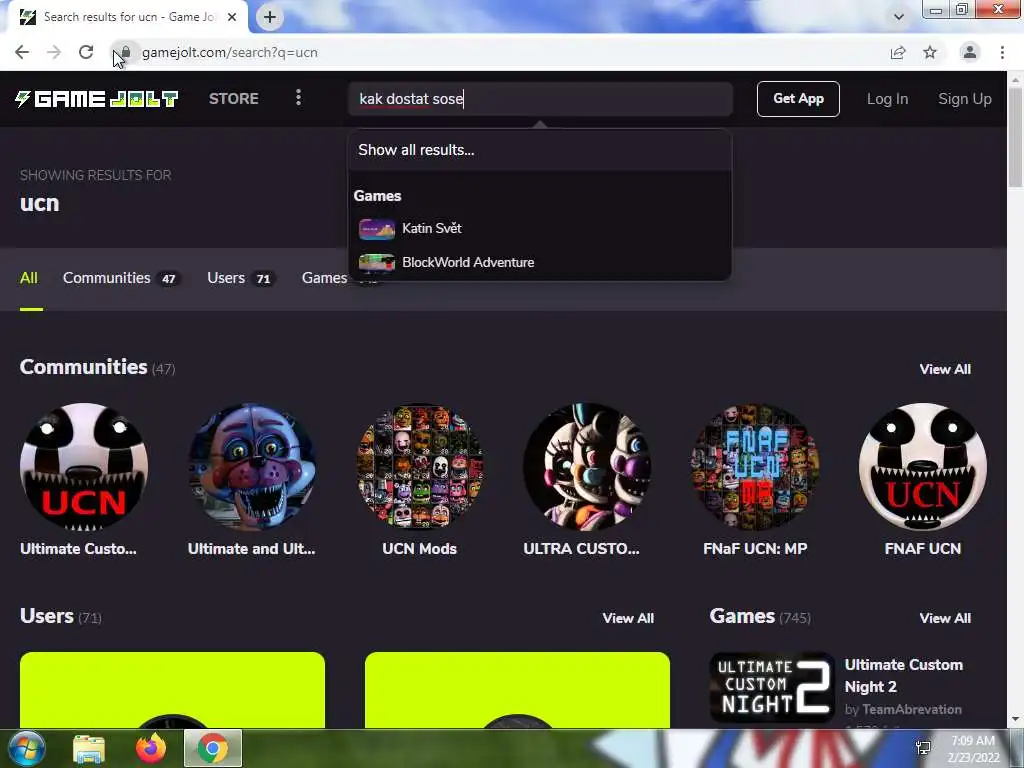Click the Ultimate Custom Night 2 title
1024x768 pixels.
point(903,676)
